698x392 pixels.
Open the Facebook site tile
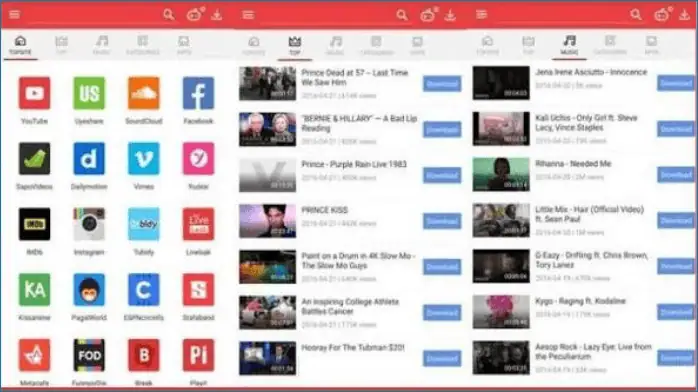click(198, 93)
